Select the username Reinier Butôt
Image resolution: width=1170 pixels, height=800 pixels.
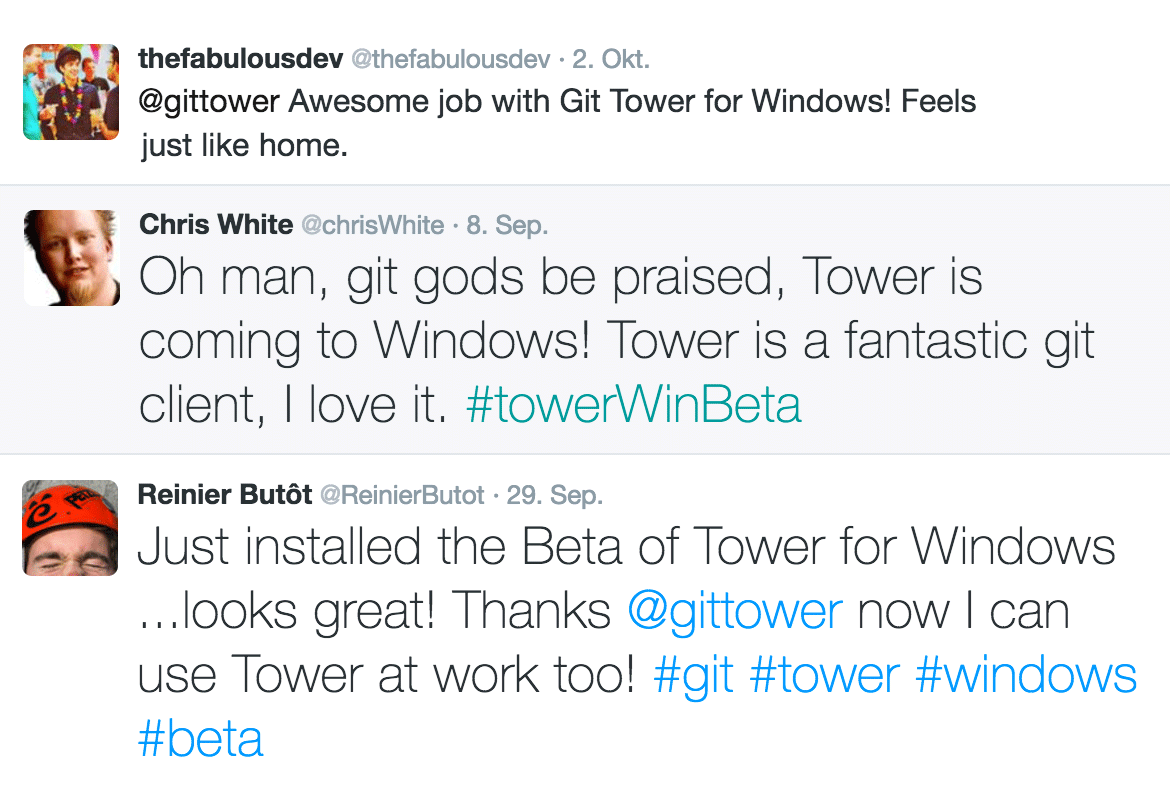pos(226,493)
